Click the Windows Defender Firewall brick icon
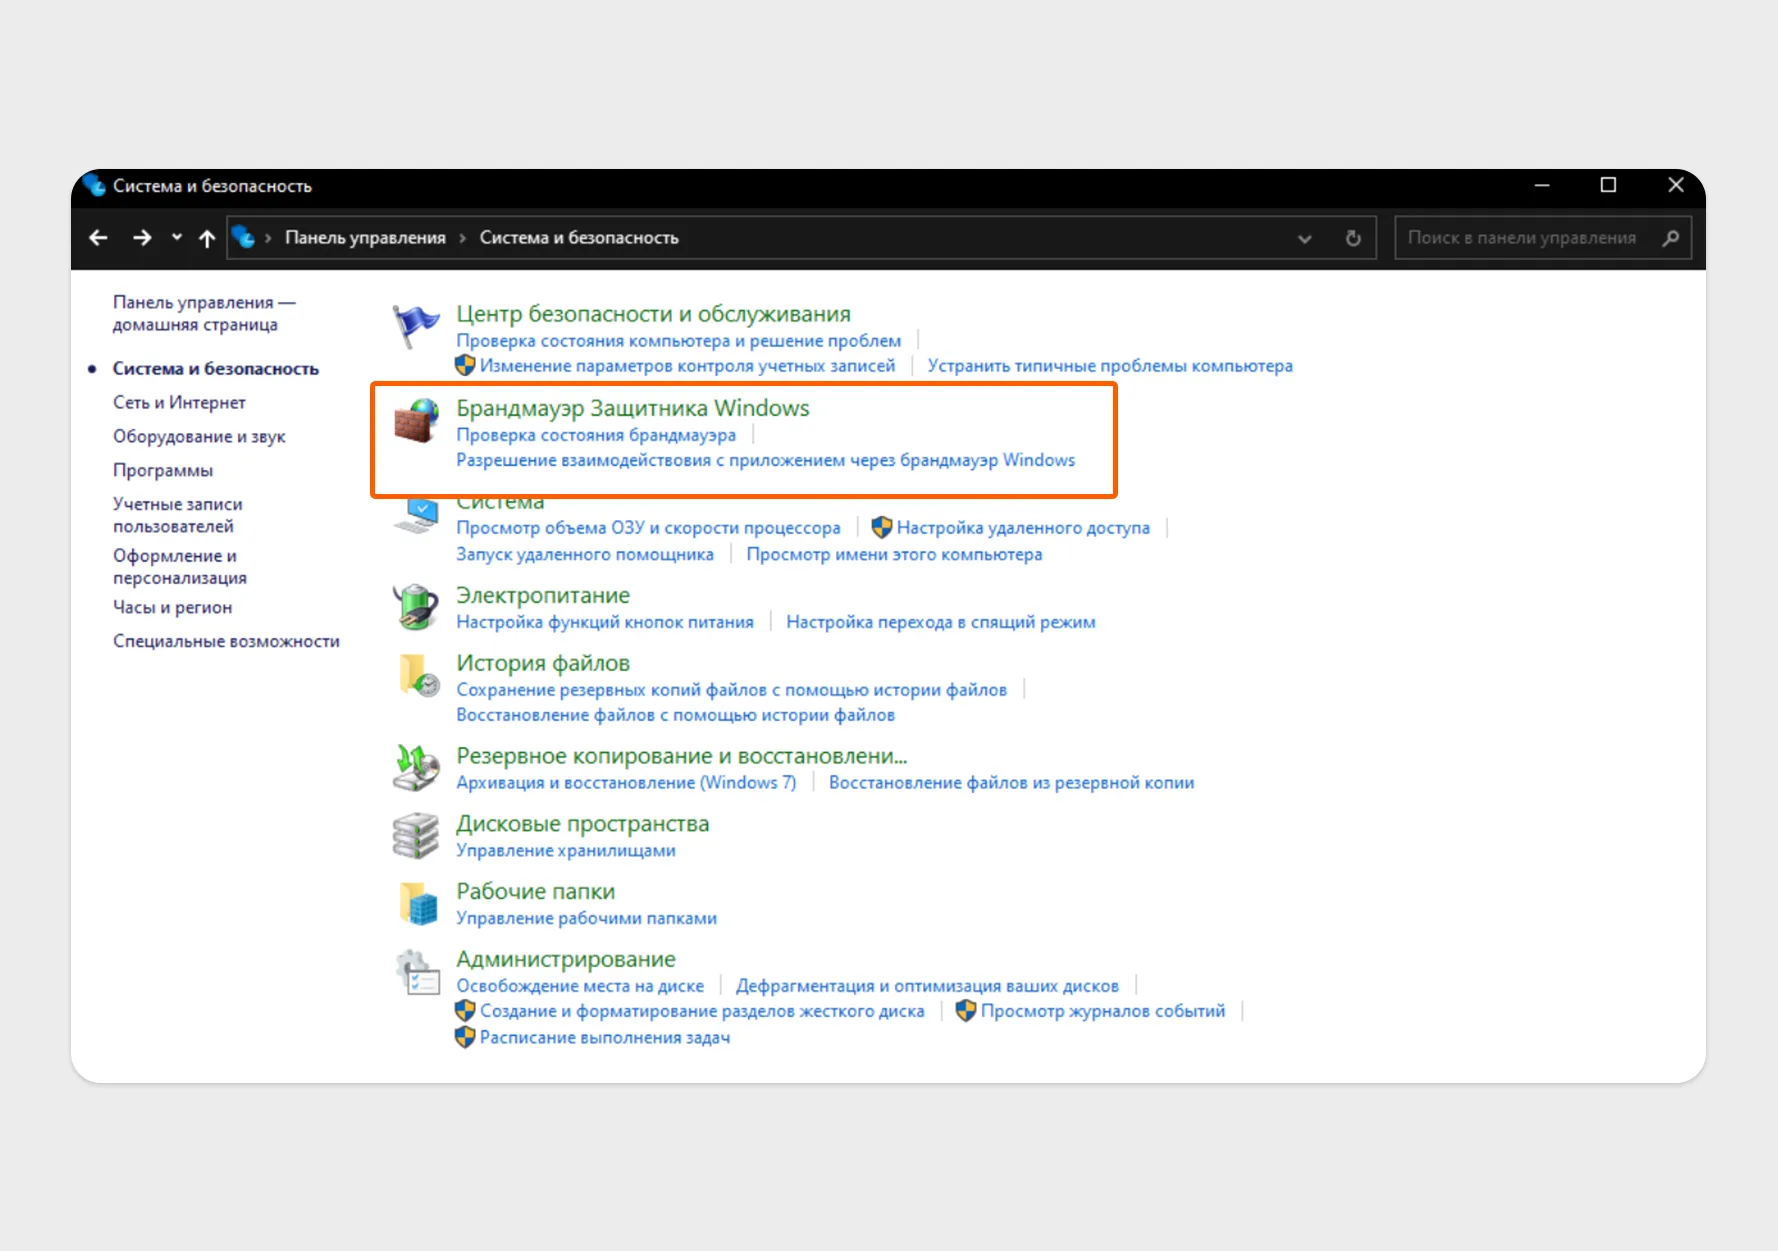This screenshot has width=1778, height=1251. [415, 420]
